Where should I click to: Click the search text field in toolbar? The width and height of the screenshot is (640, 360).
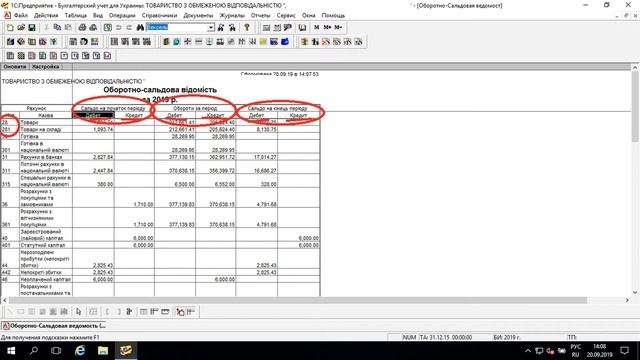click(177, 28)
